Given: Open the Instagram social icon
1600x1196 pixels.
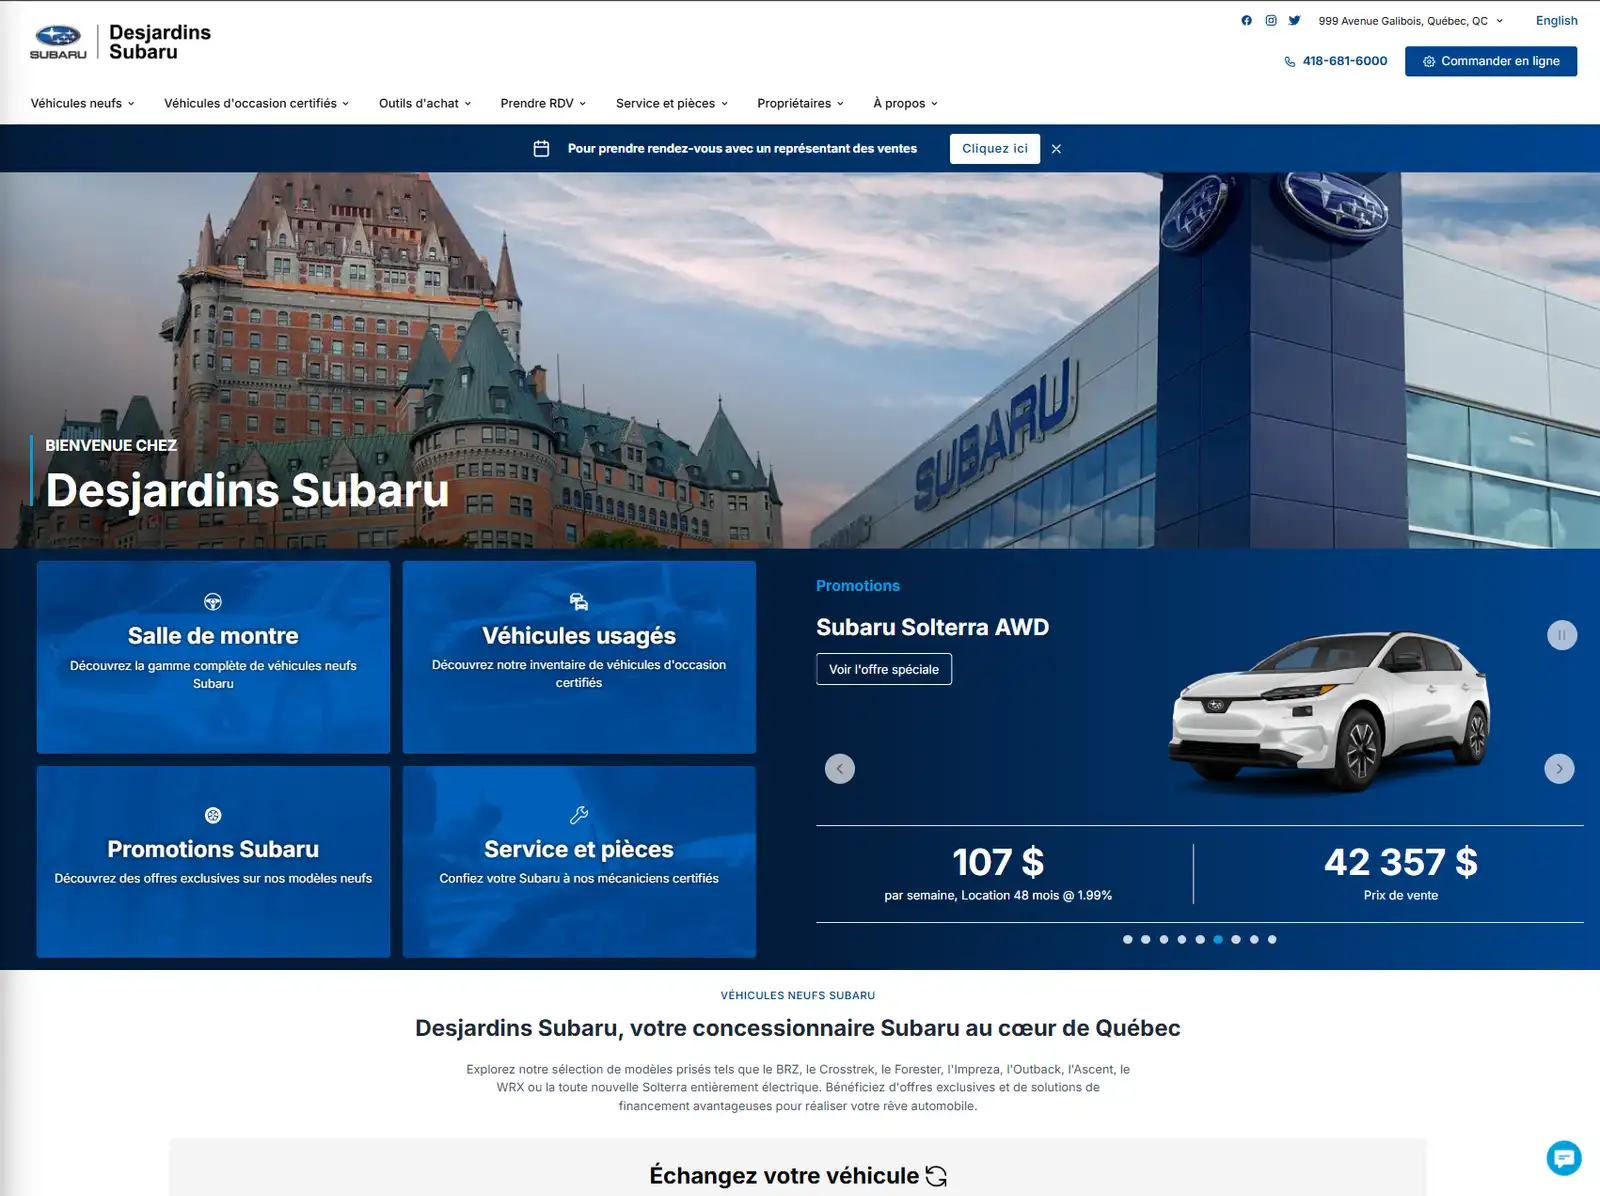Looking at the screenshot, I should point(1271,20).
